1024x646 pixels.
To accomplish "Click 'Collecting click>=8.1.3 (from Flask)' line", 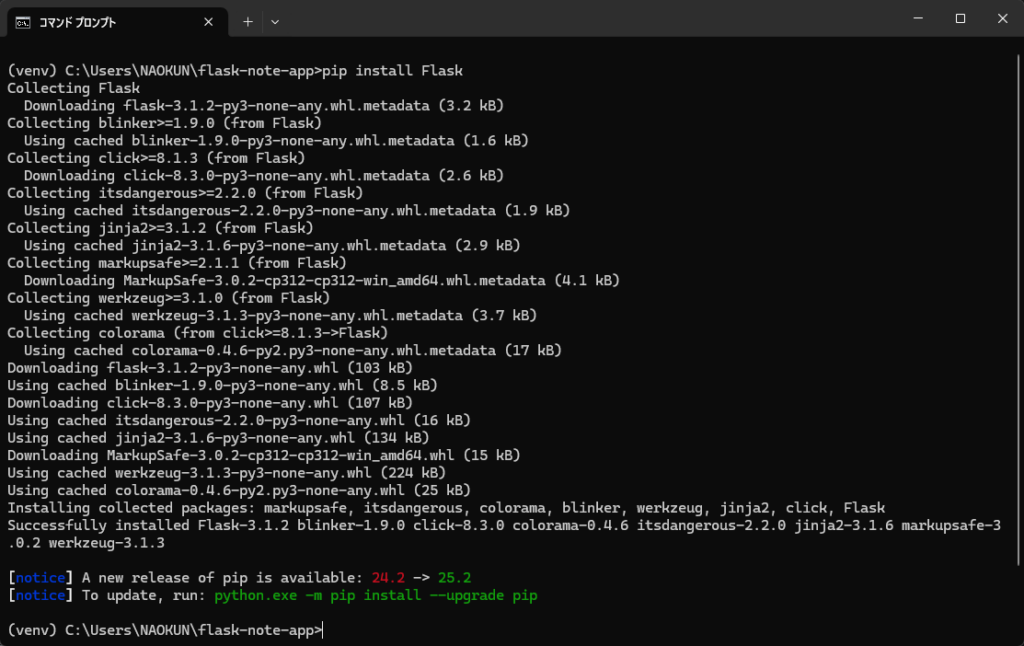I will click(156, 158).
